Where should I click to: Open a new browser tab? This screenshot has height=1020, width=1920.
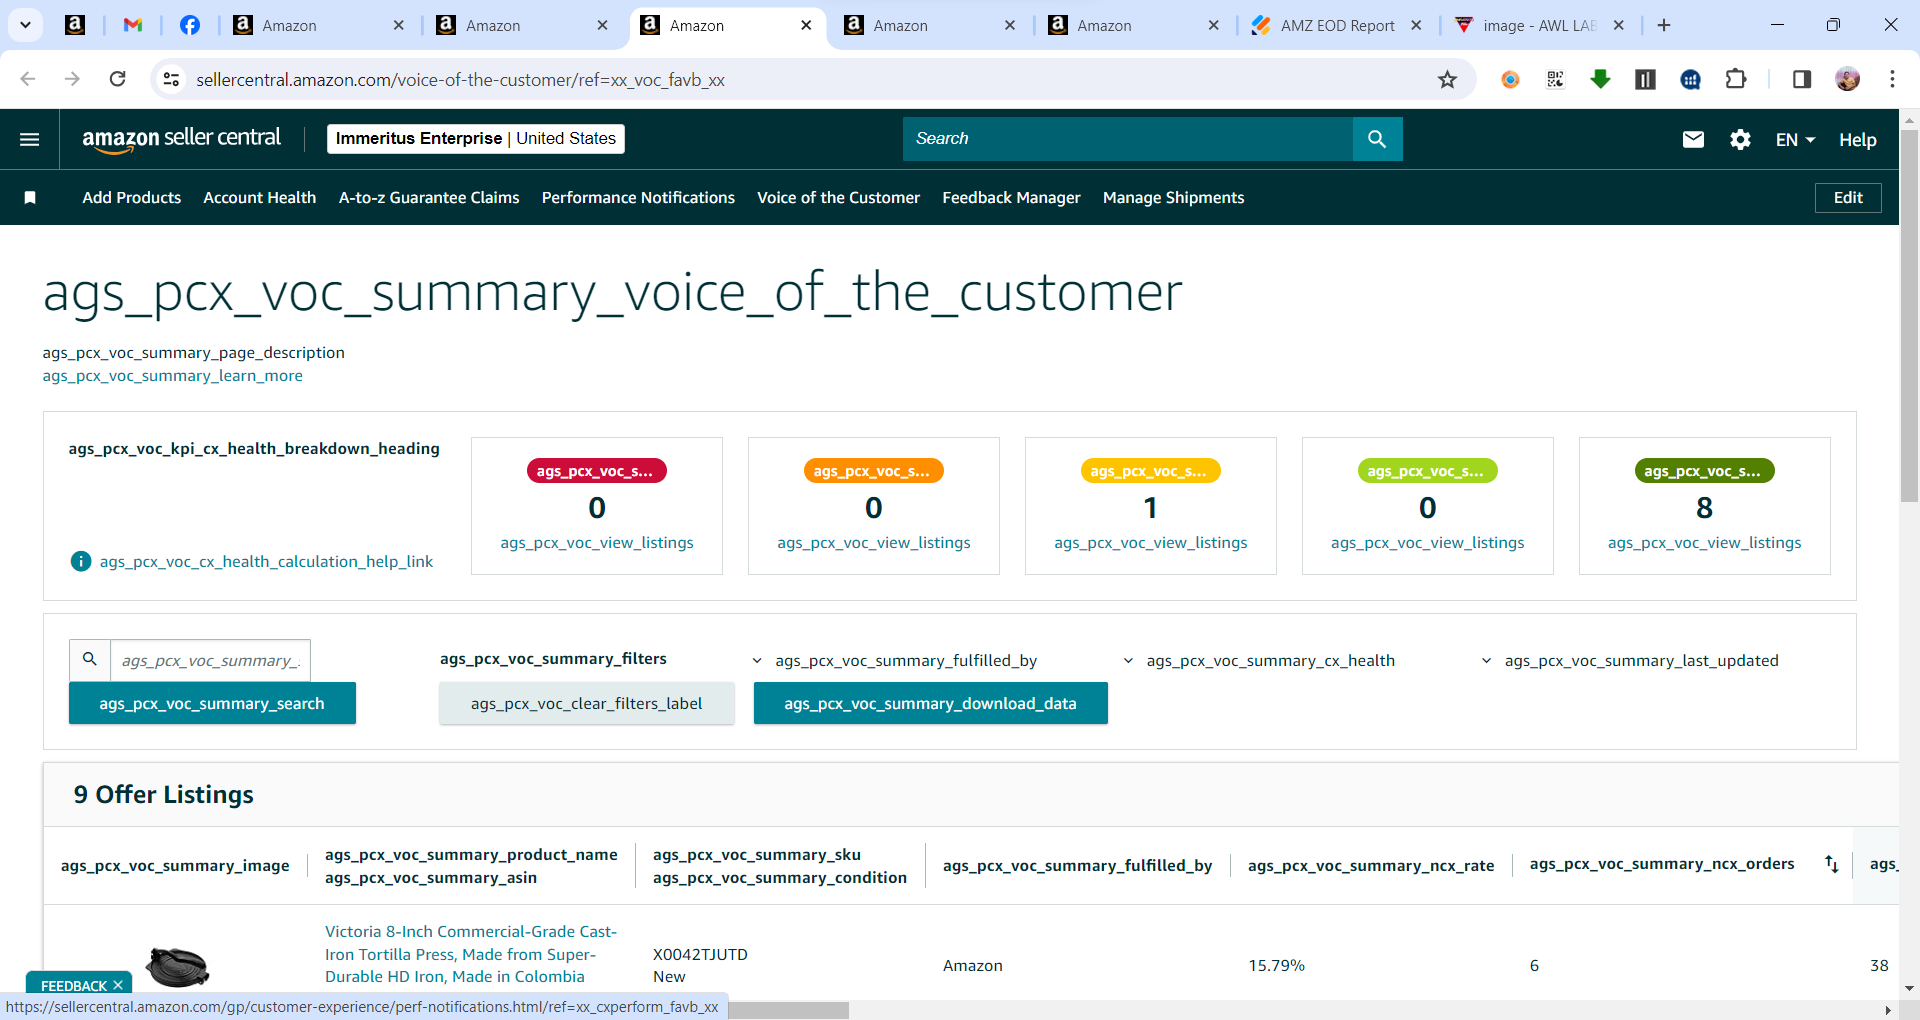(1664, 25)
